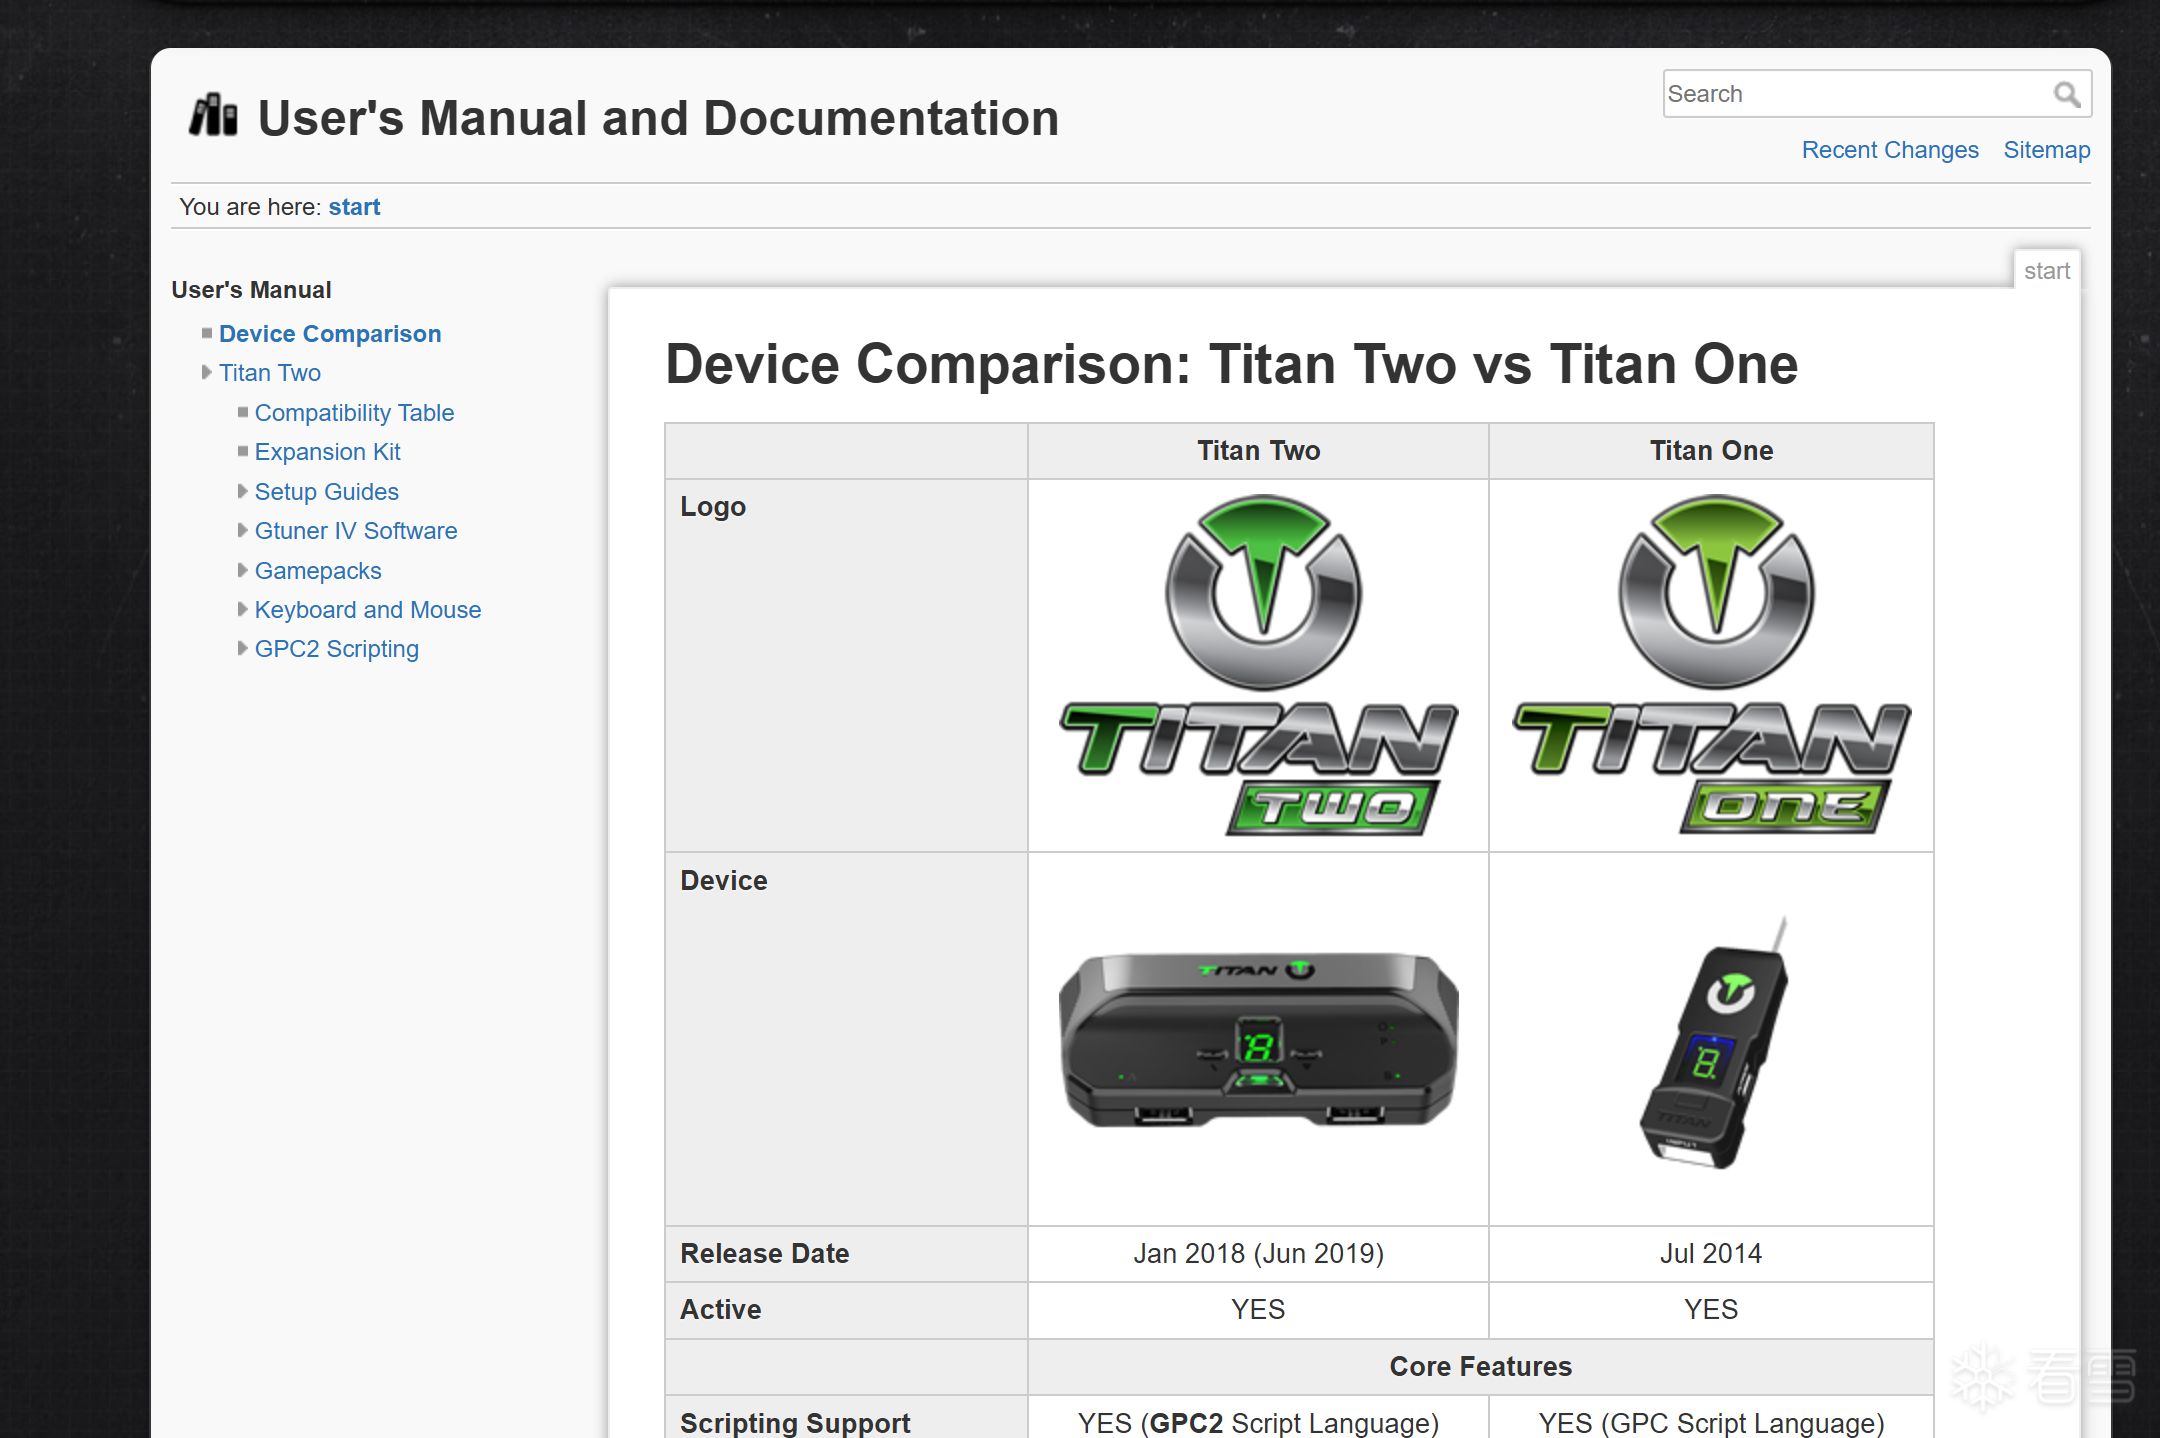Expand the Gtuner IV Software arrow
This screenshot has height=1438, width=2160.
[x=242, y=531]
